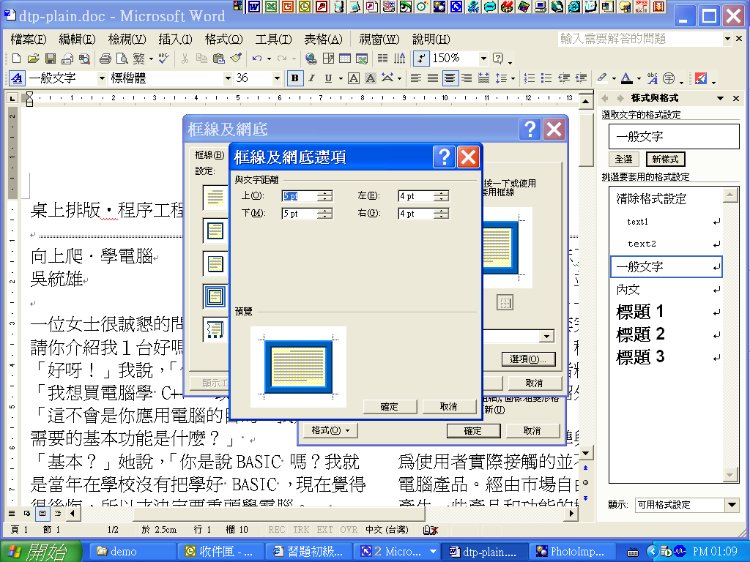Click the Word Help question mark icon
The width and height of the screenshot is (750, 562).
click(498, 58)
